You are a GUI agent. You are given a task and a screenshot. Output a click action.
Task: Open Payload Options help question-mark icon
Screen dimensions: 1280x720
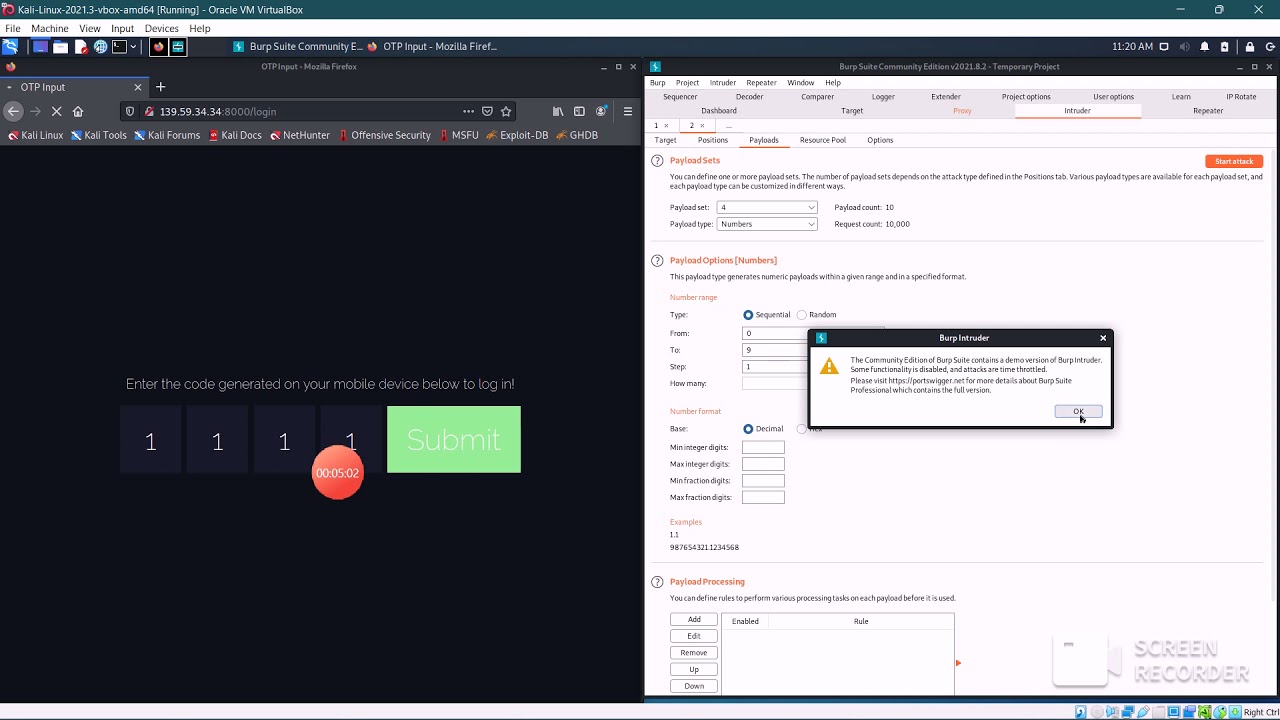tap(657, 261)
